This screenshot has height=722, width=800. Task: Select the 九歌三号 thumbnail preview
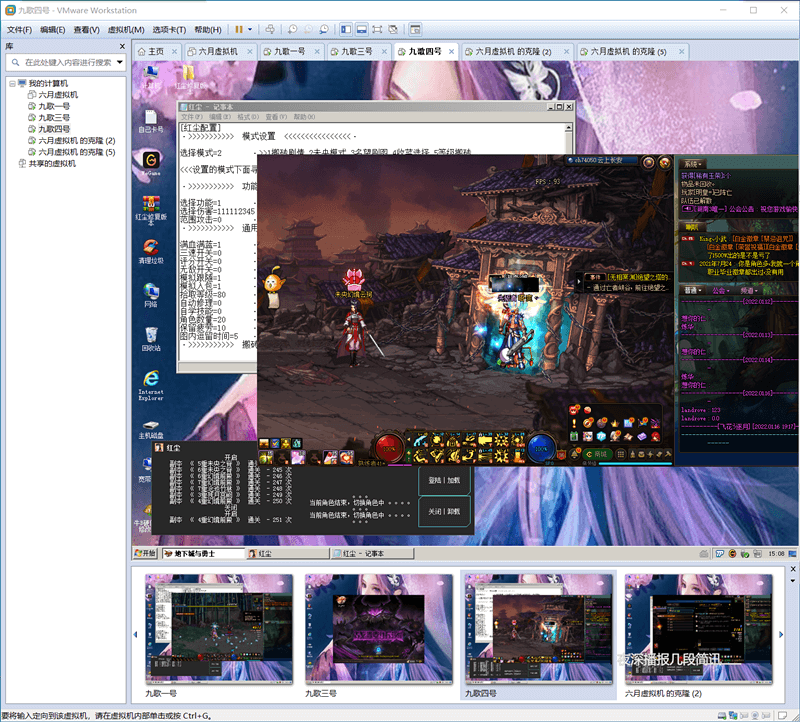tap(379, 629)
